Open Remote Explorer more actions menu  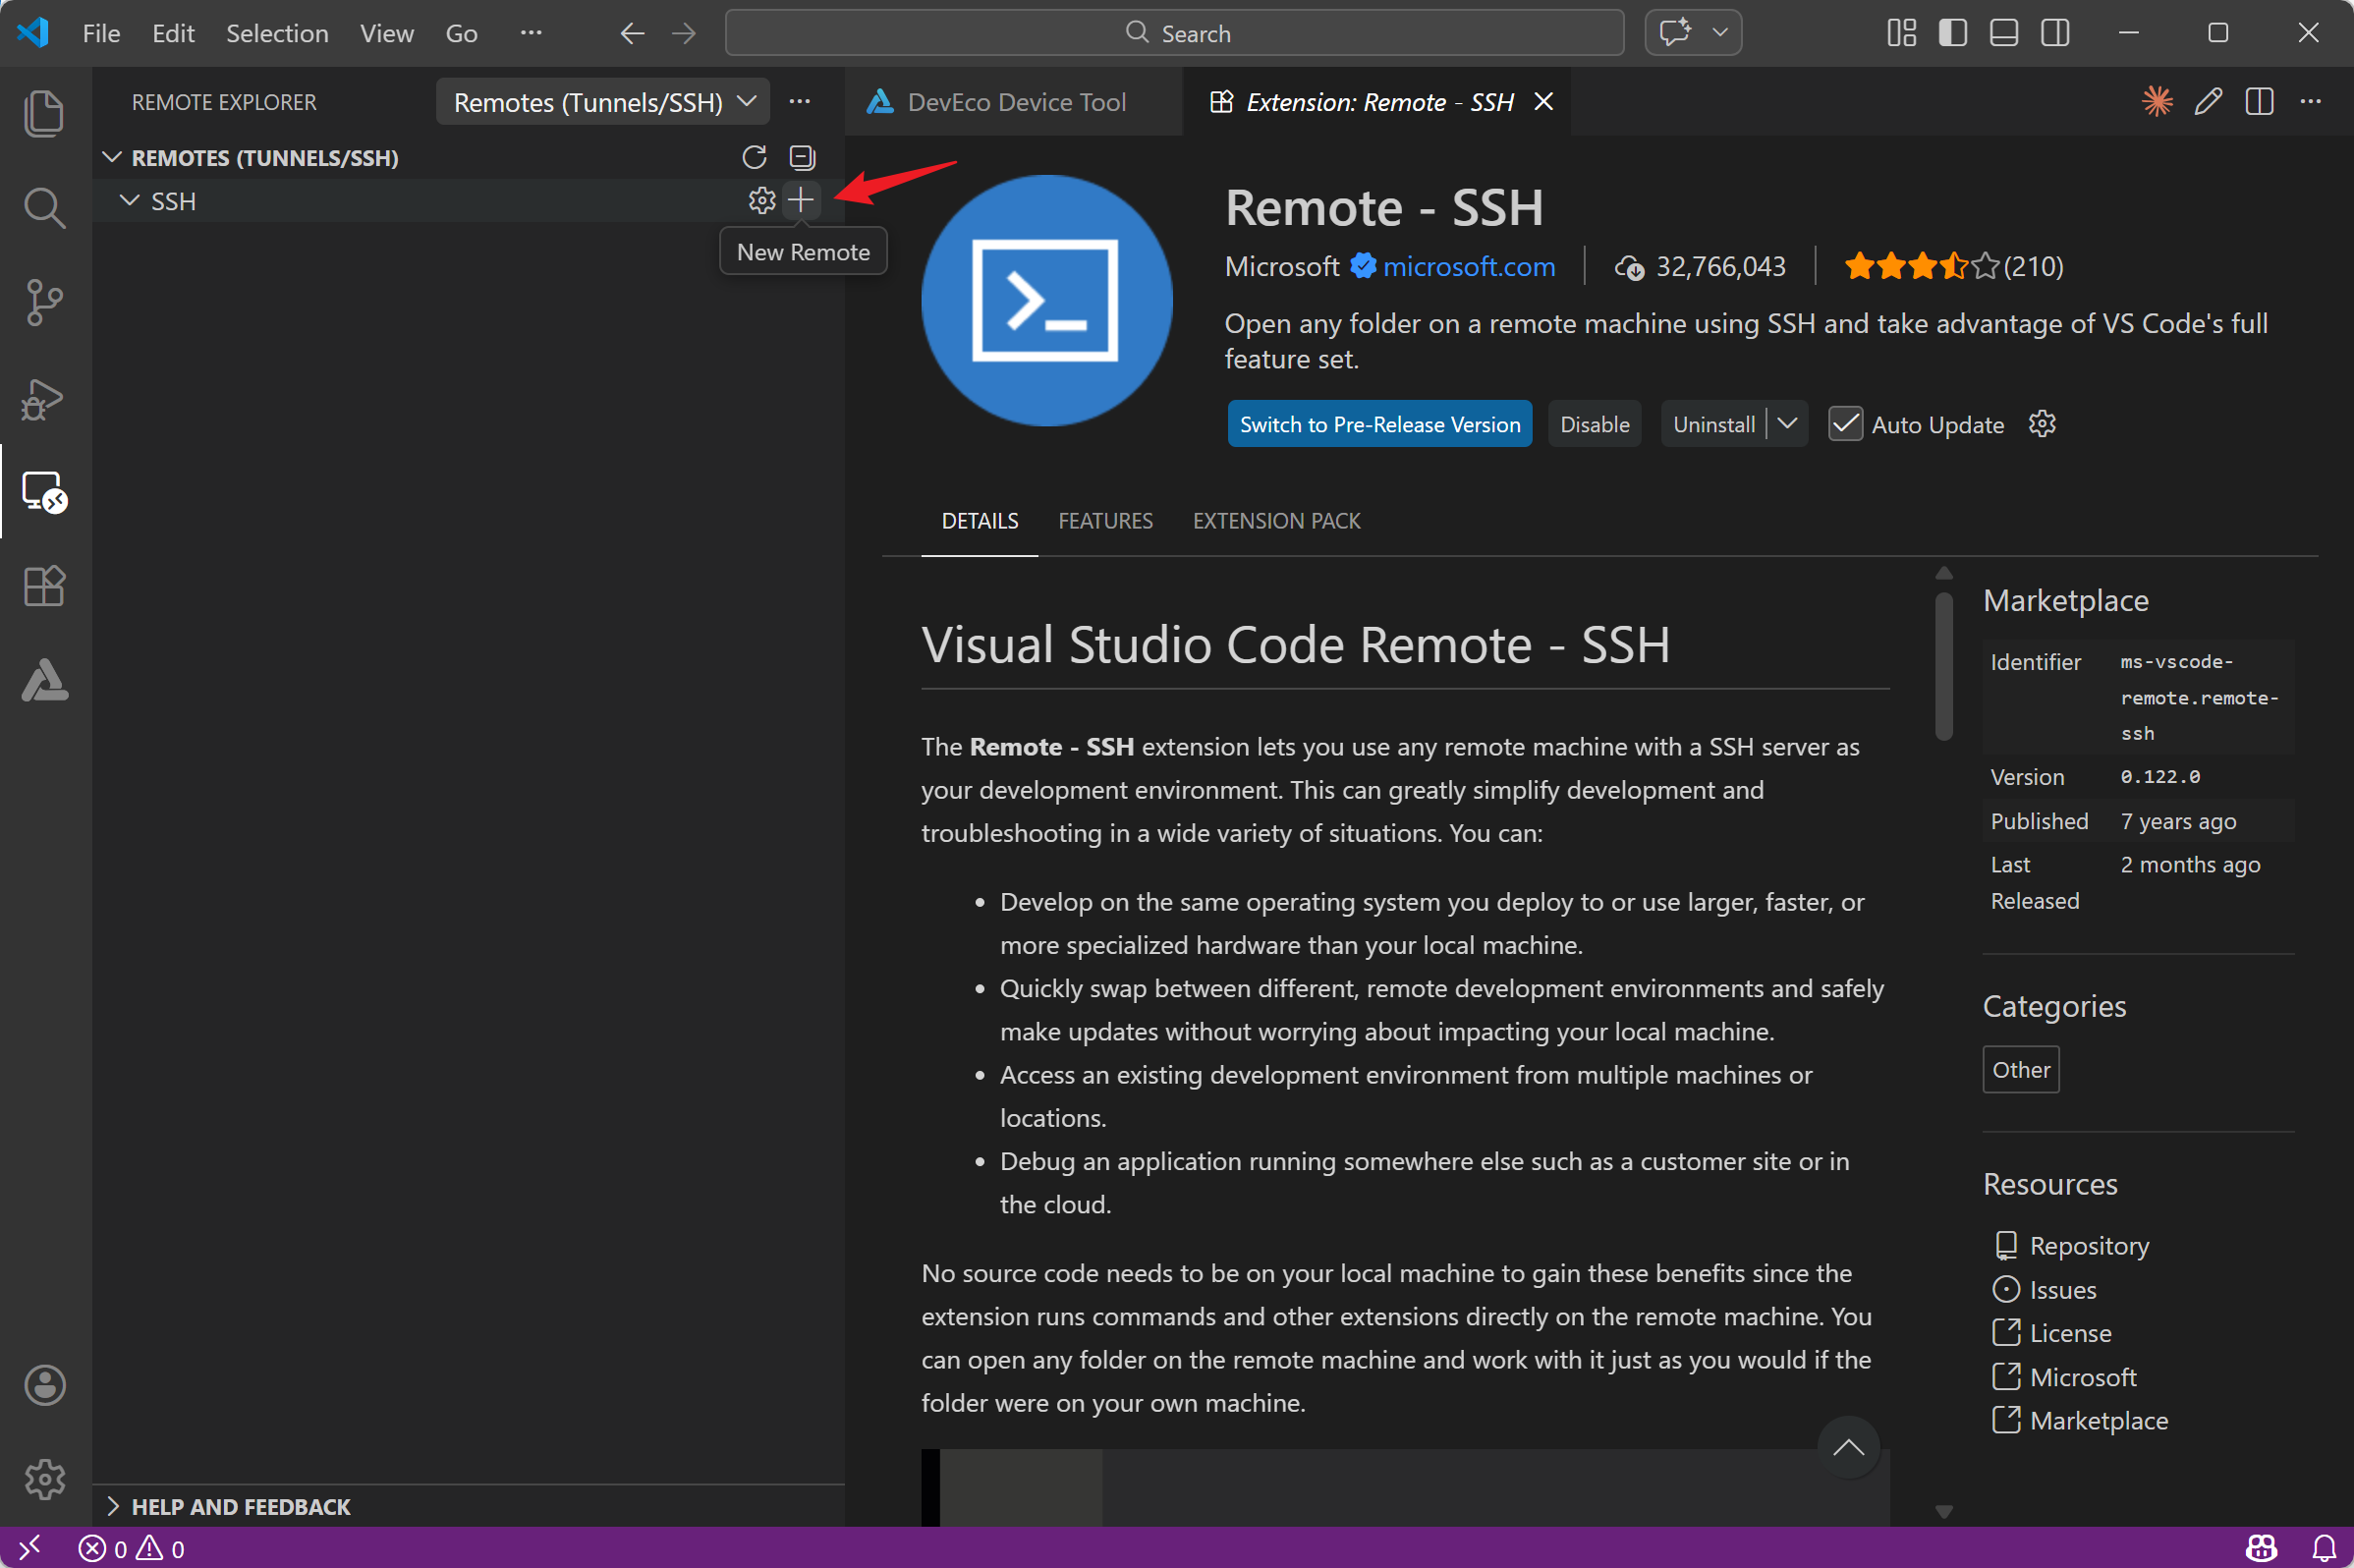[x=800, y=101]
